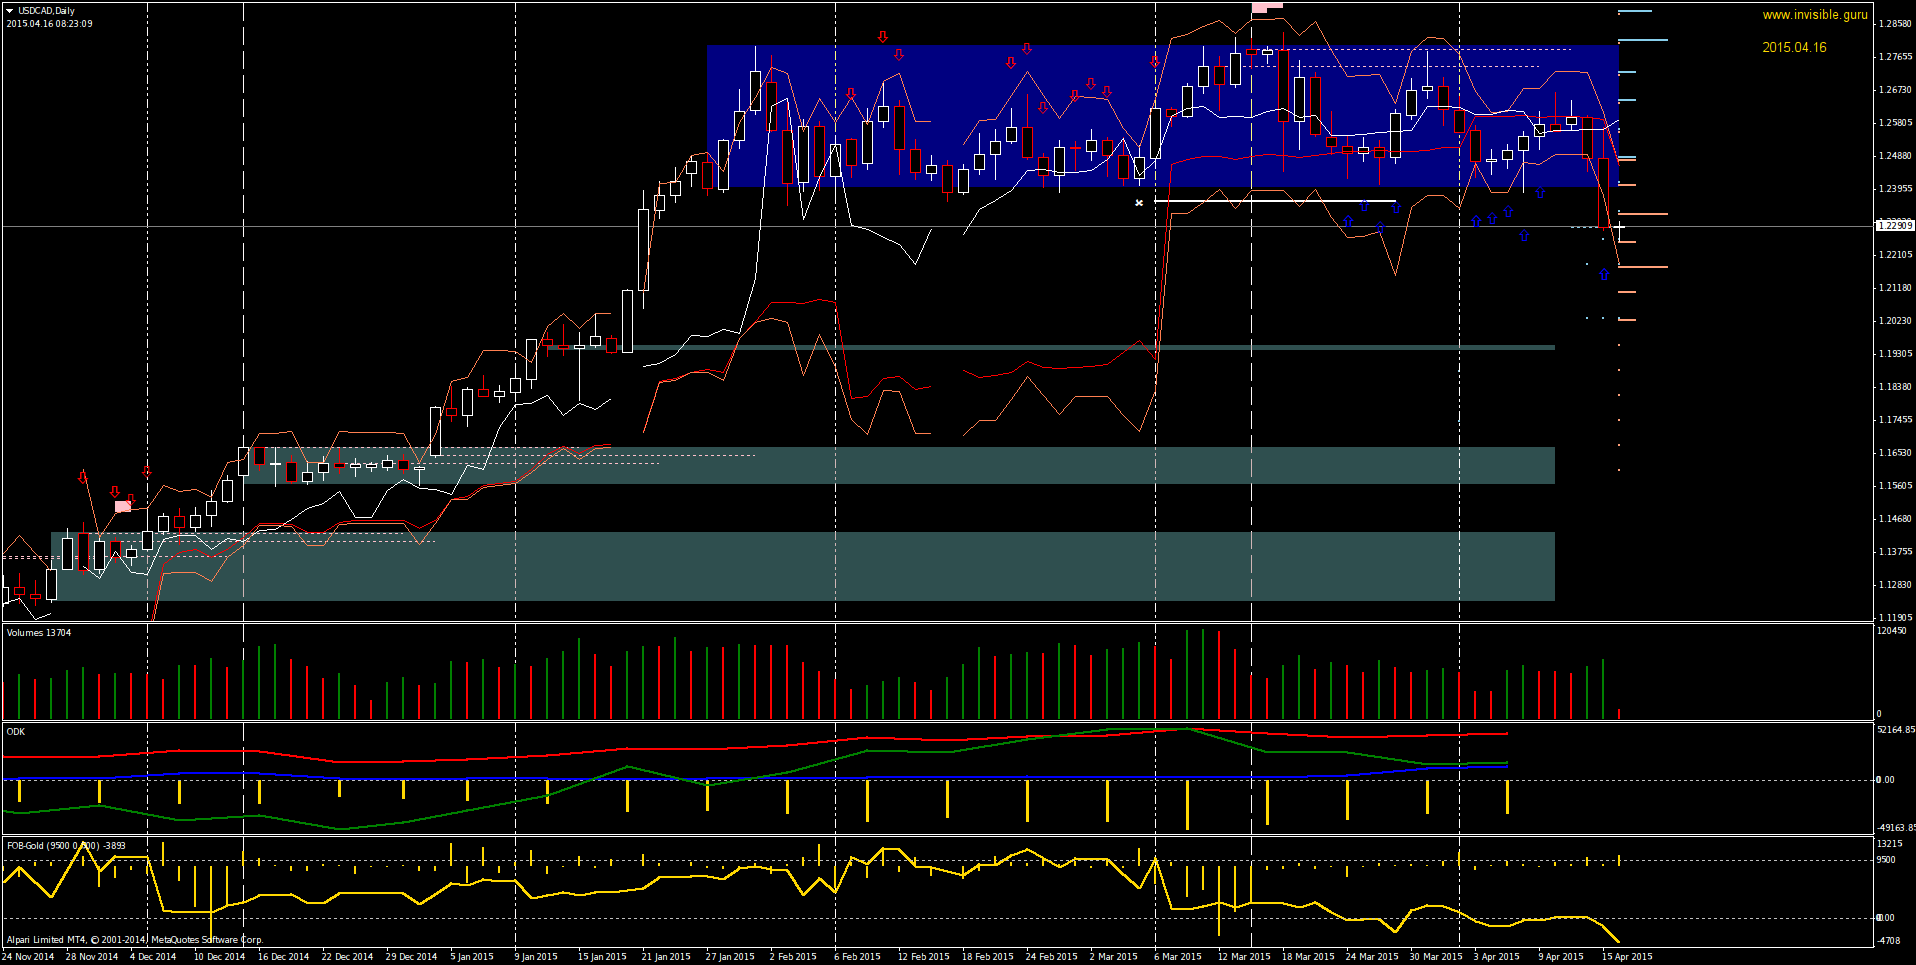
Task: Click the 15 Apr 2015 date label
Action: coord(1627,957)
